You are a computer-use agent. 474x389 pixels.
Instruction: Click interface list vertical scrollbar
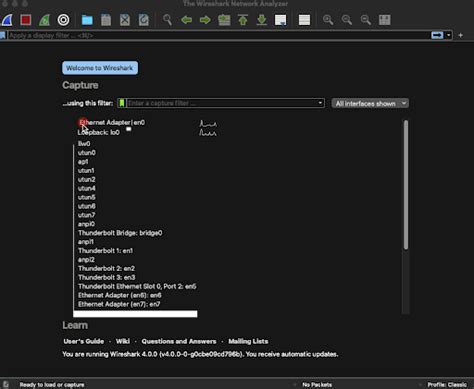[406, 185]
